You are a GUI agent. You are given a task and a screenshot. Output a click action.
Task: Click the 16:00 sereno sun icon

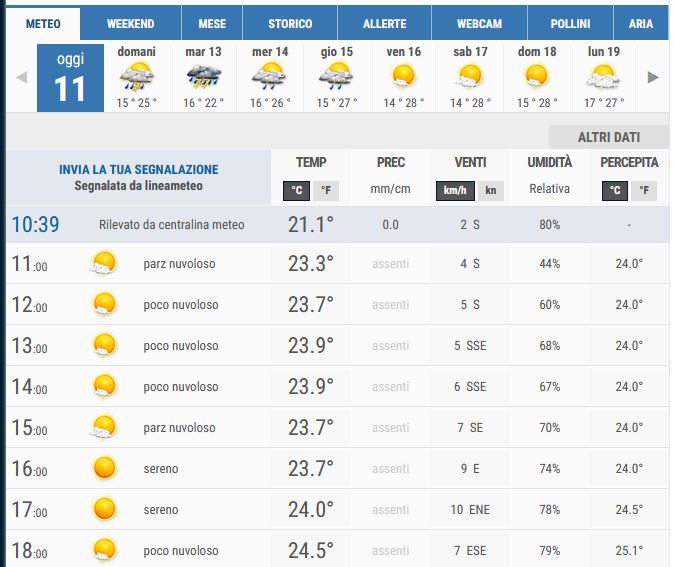click(104, 468)
